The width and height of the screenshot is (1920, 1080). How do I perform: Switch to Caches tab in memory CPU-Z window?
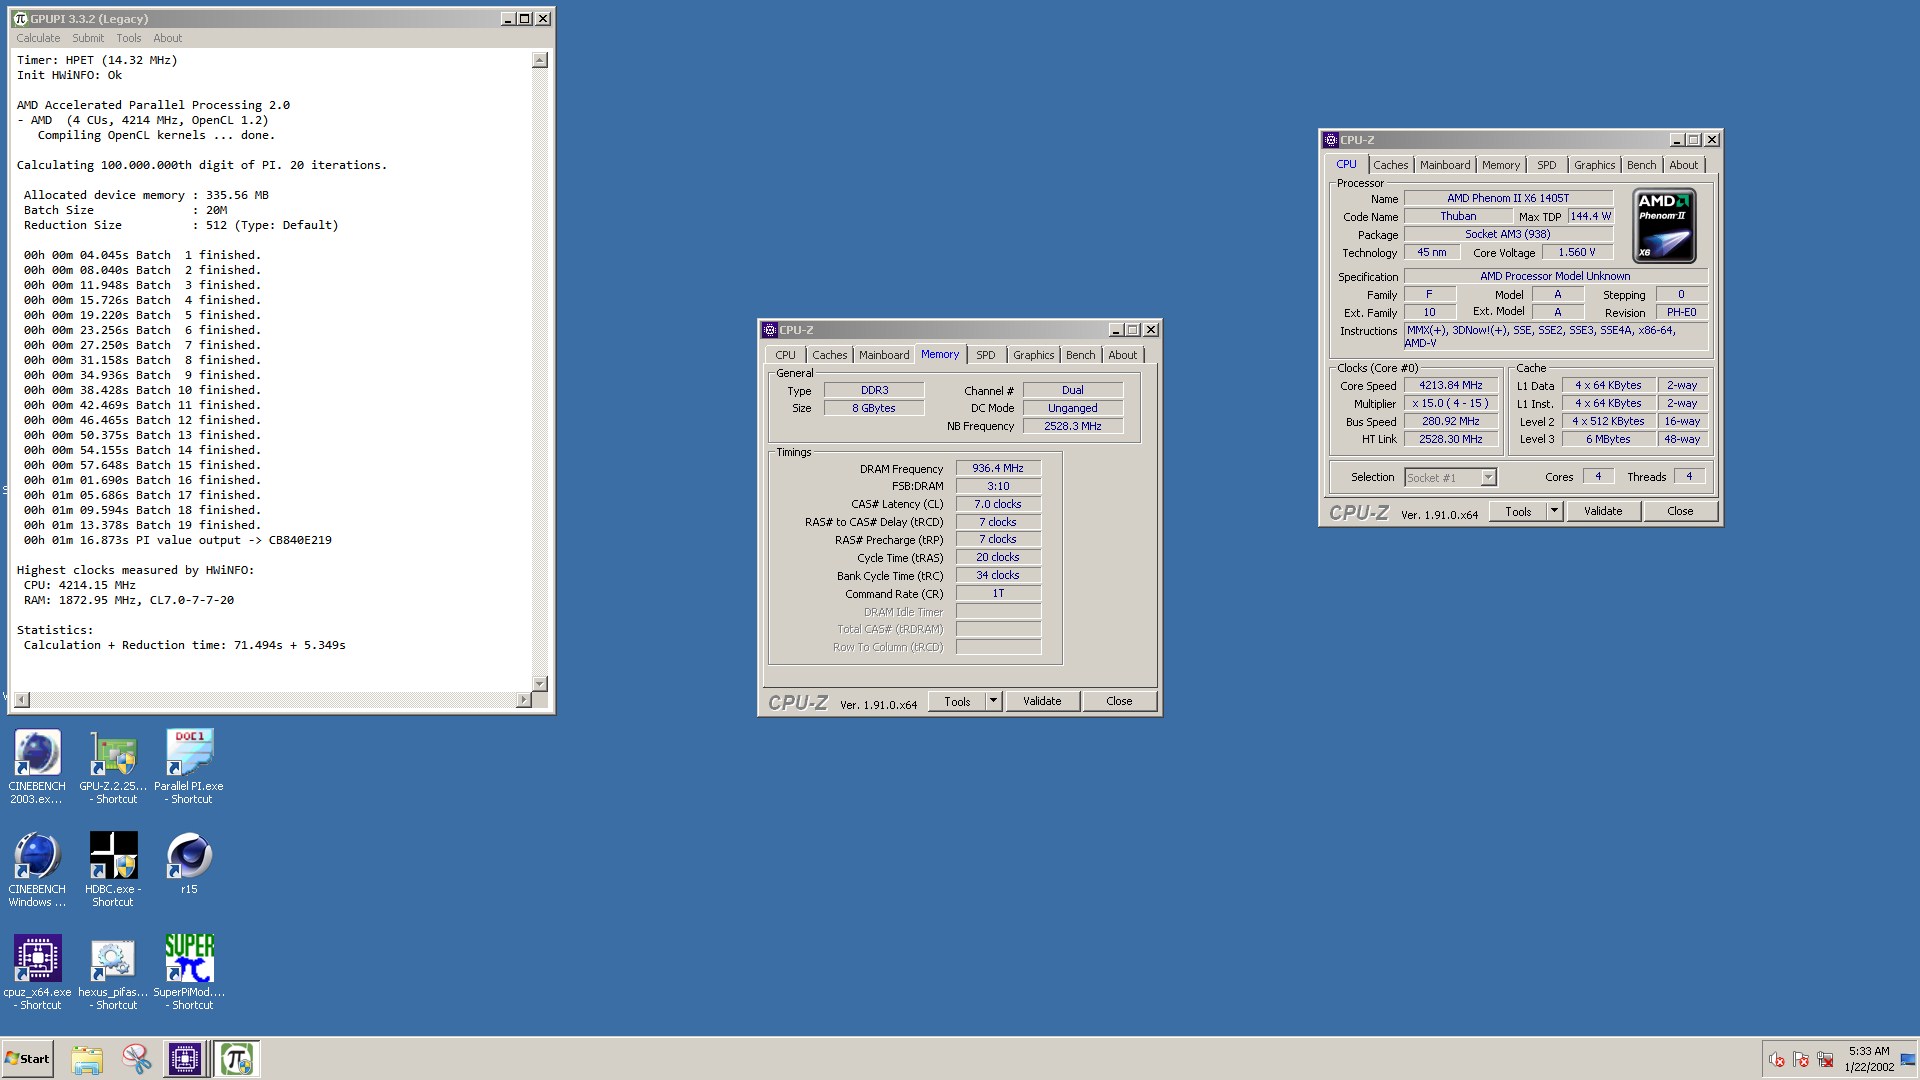pyautogui.click(x=830, y=355)
